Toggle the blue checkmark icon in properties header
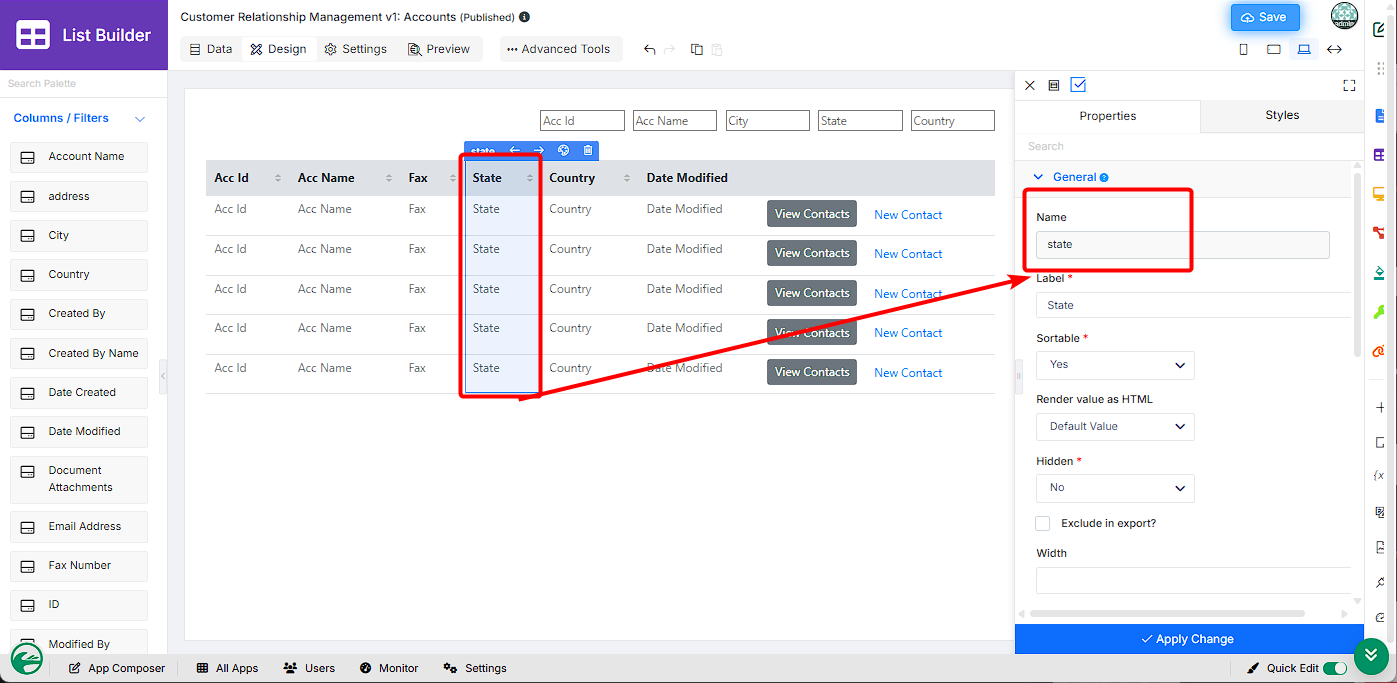 tap(1078, 85)
